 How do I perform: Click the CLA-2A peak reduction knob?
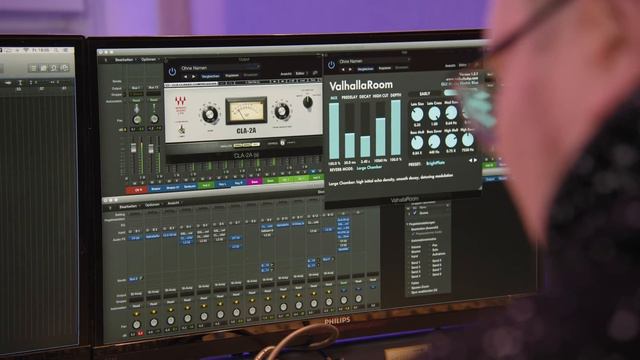(282, 111)
